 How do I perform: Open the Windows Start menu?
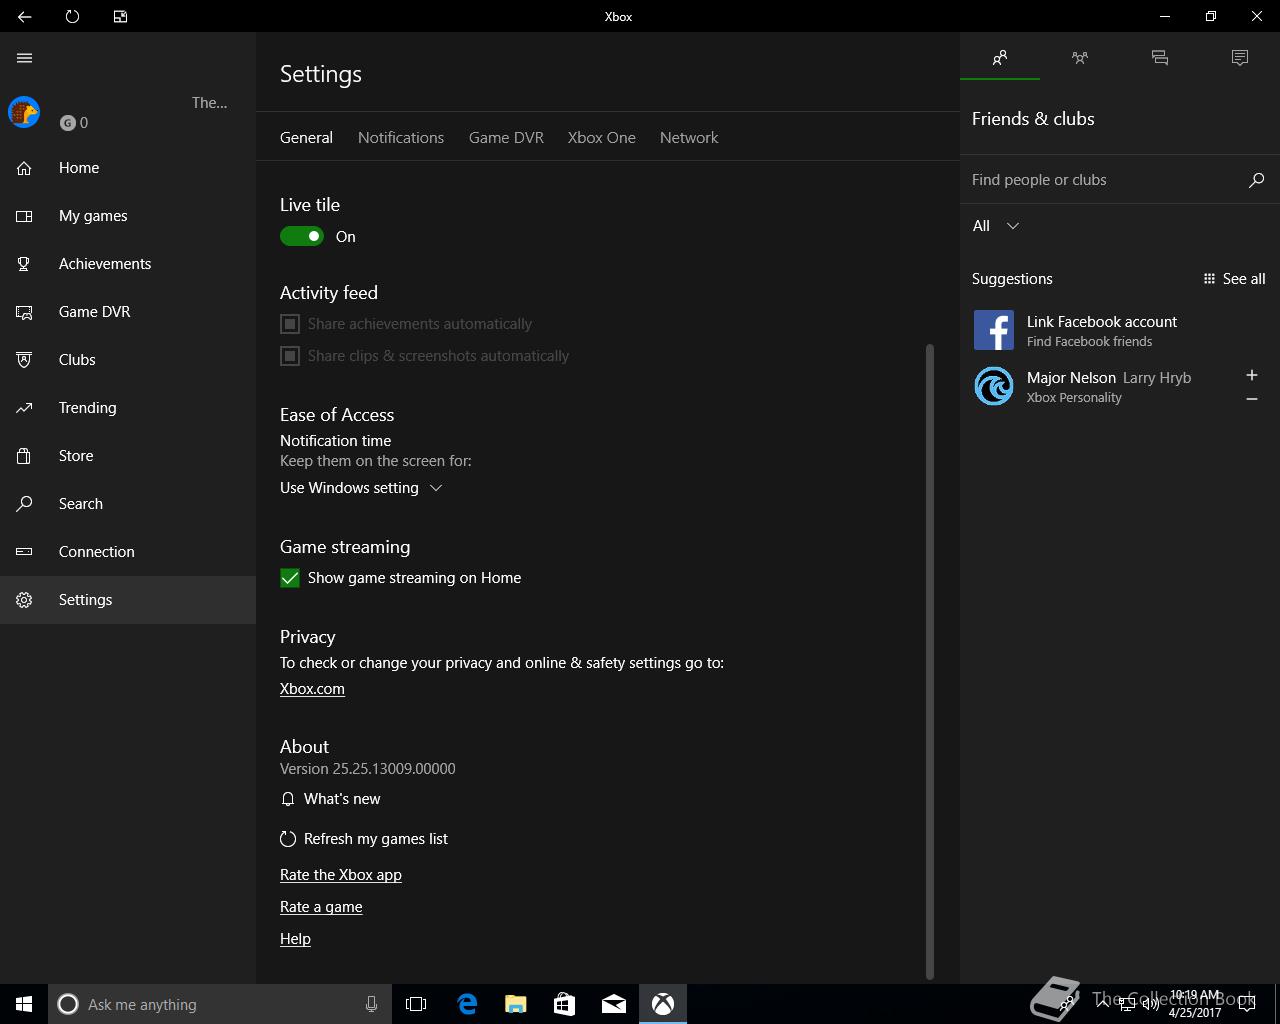click(24, 1004)
